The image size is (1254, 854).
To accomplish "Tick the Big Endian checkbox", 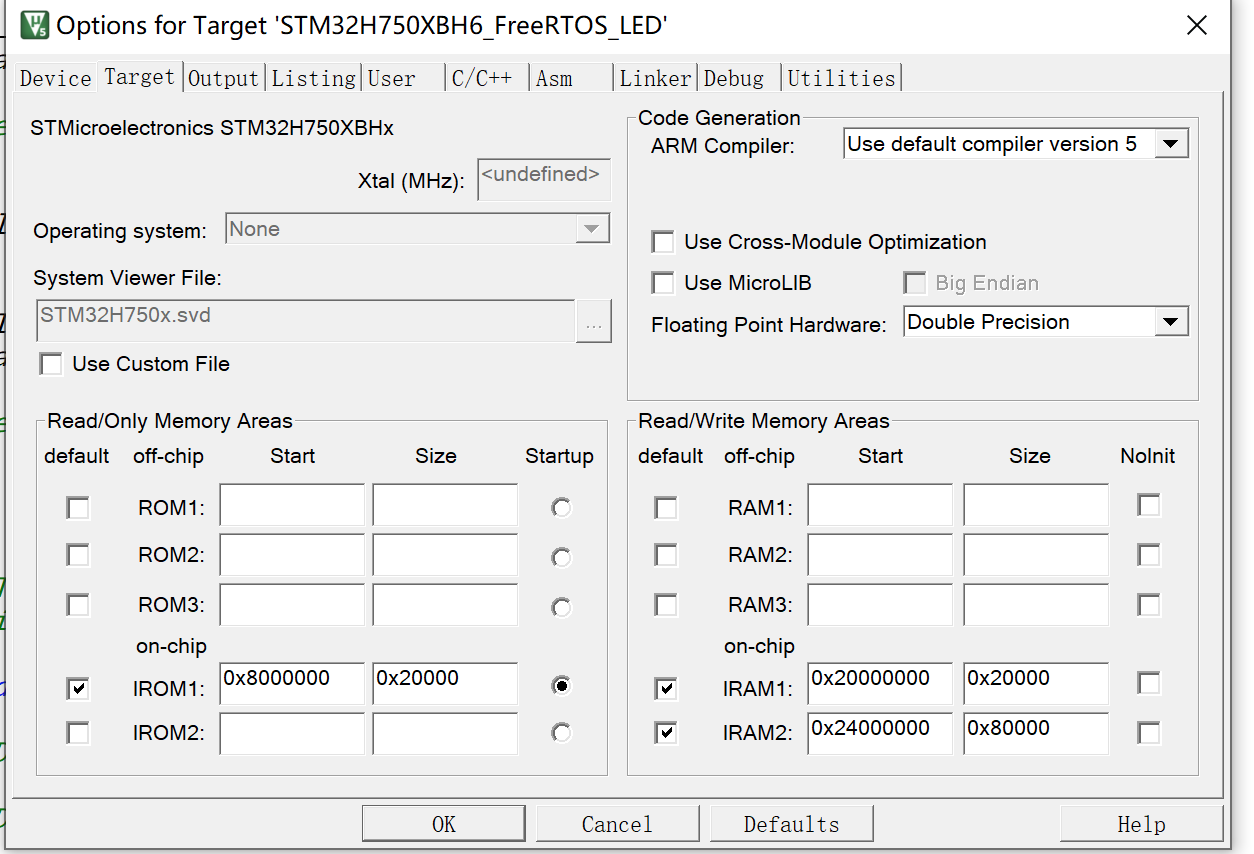I will click(x=914, y=283).
